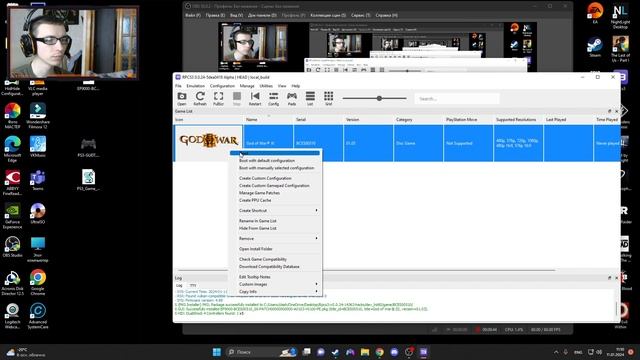Select Download Compatibility Database
This screenshot has height=360, width=640.
pos(276,267)
